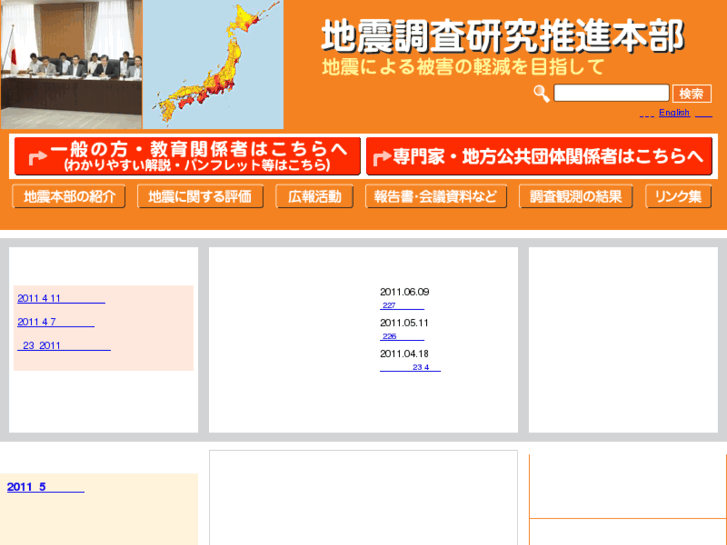This screenshot has width=727, height=545.
Task: Open the リンク集 menu
Action: coord(678,197)
